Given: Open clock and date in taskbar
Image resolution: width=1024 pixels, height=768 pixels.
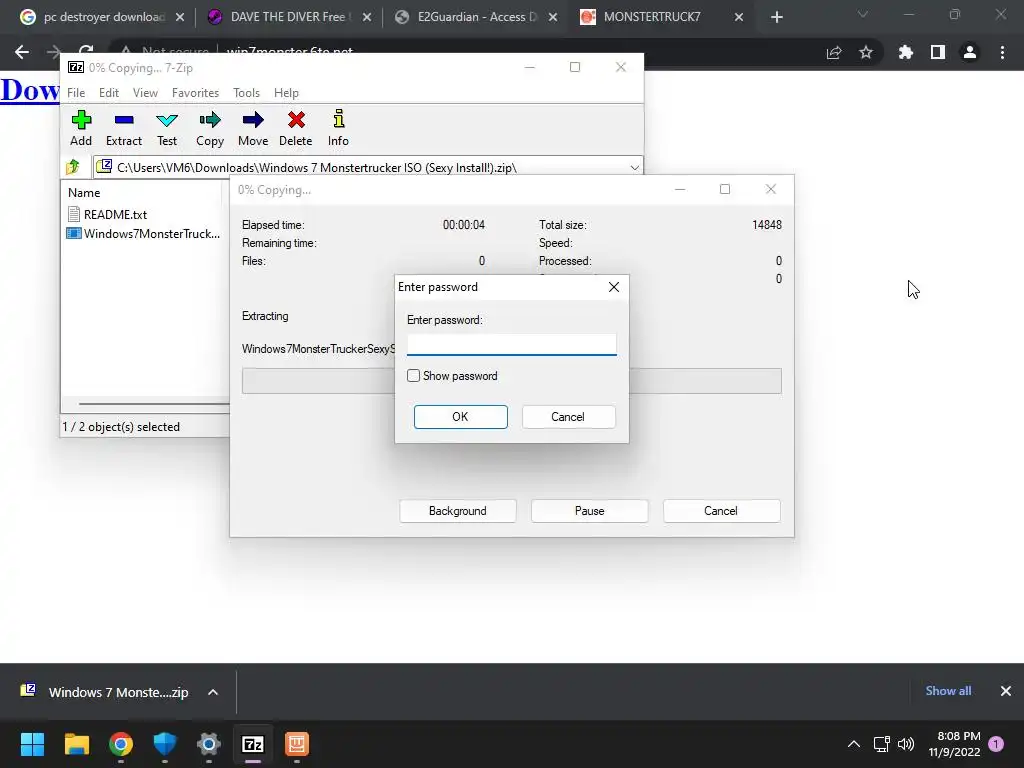Looking at the screenshot, I should (x=954, y=744).
